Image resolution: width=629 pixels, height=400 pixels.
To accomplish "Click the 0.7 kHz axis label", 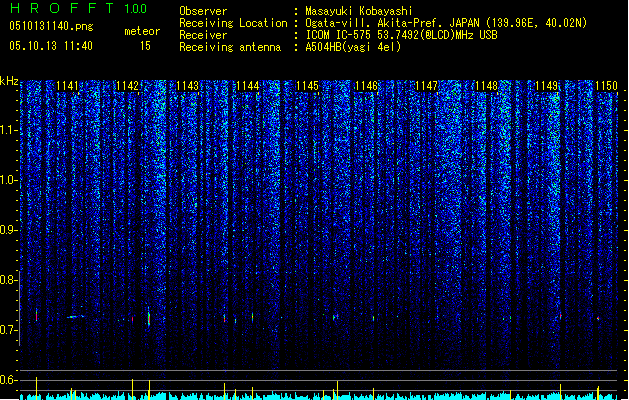I will 9,330.
